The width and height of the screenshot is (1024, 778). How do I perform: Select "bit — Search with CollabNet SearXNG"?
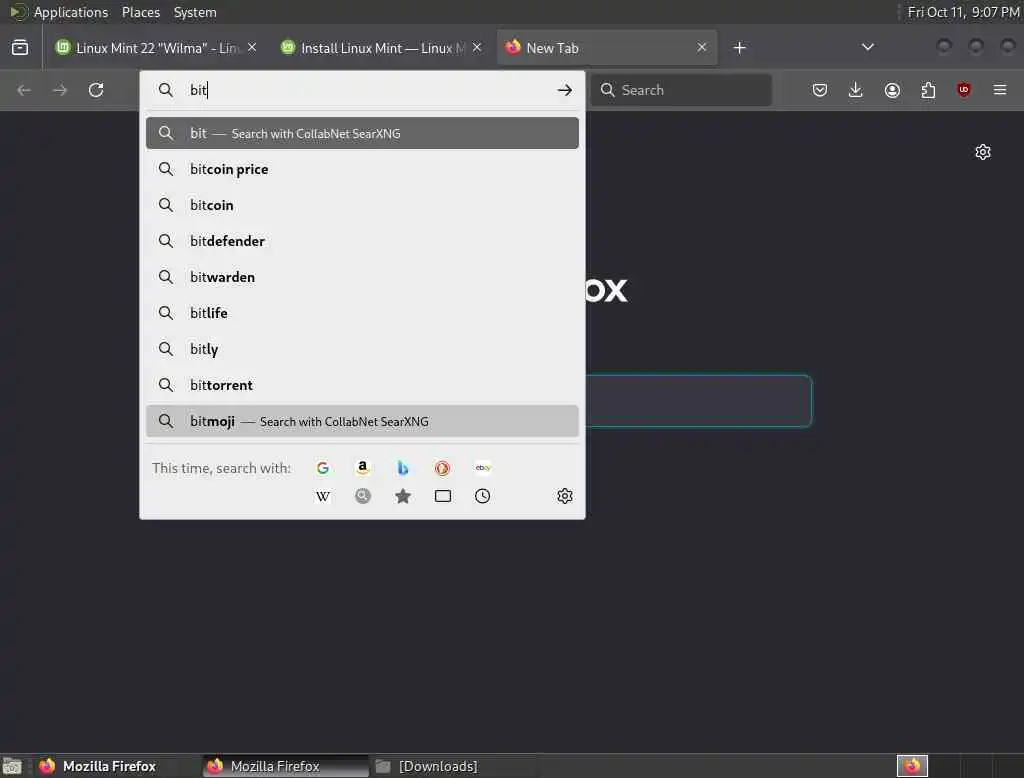[x=362, y=133]
